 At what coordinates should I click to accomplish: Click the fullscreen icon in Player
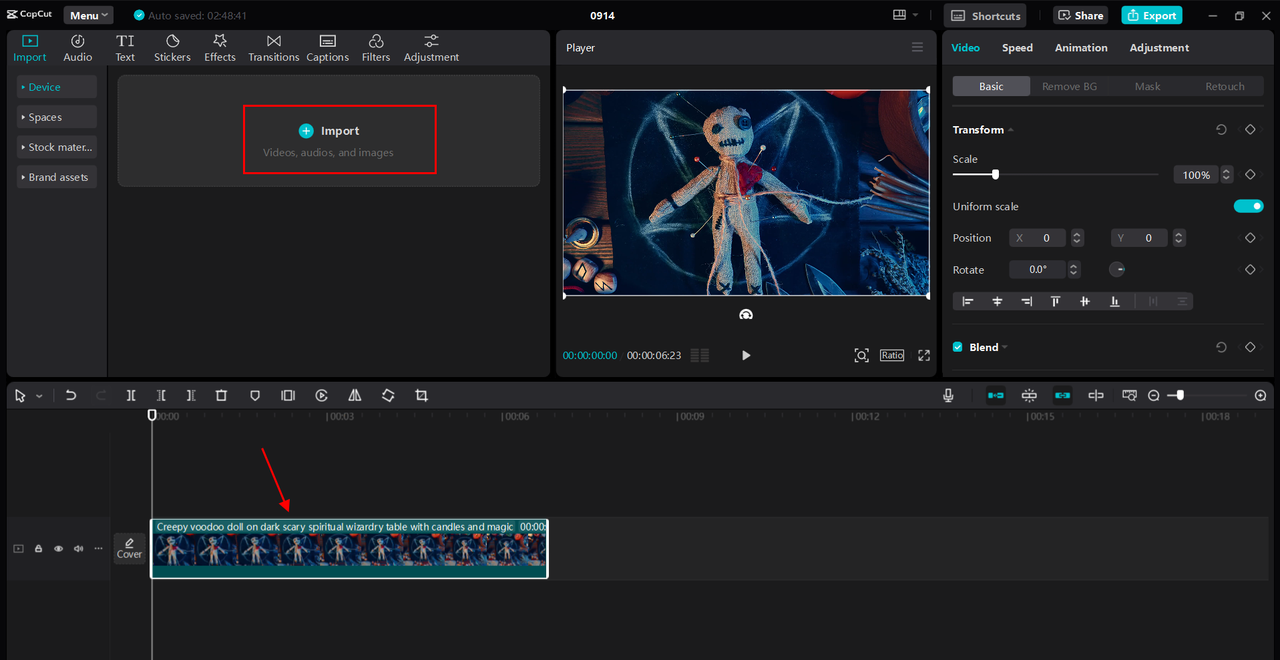click(x=924, y=355)
